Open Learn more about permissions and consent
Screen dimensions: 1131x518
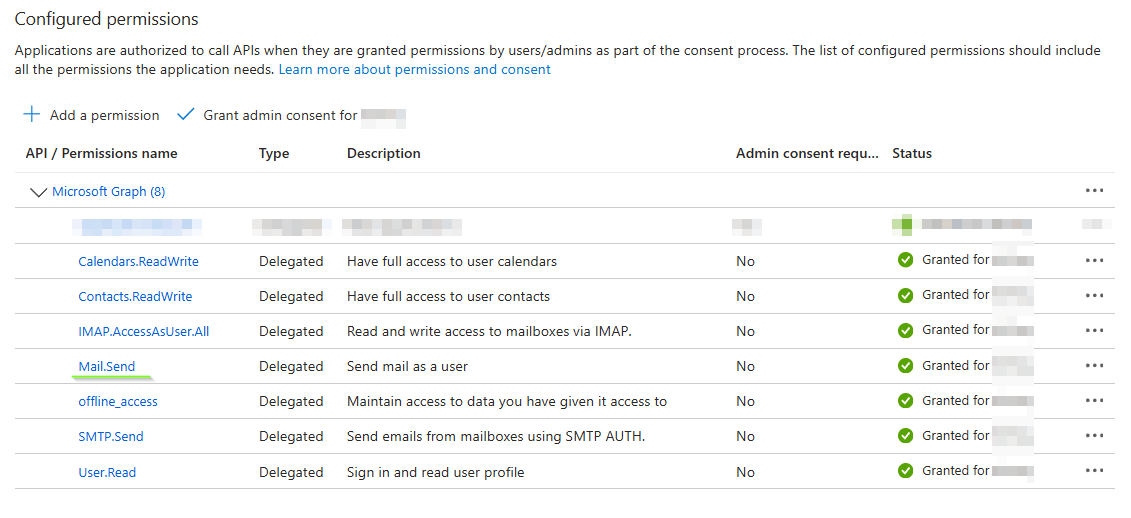pos(414,69)
